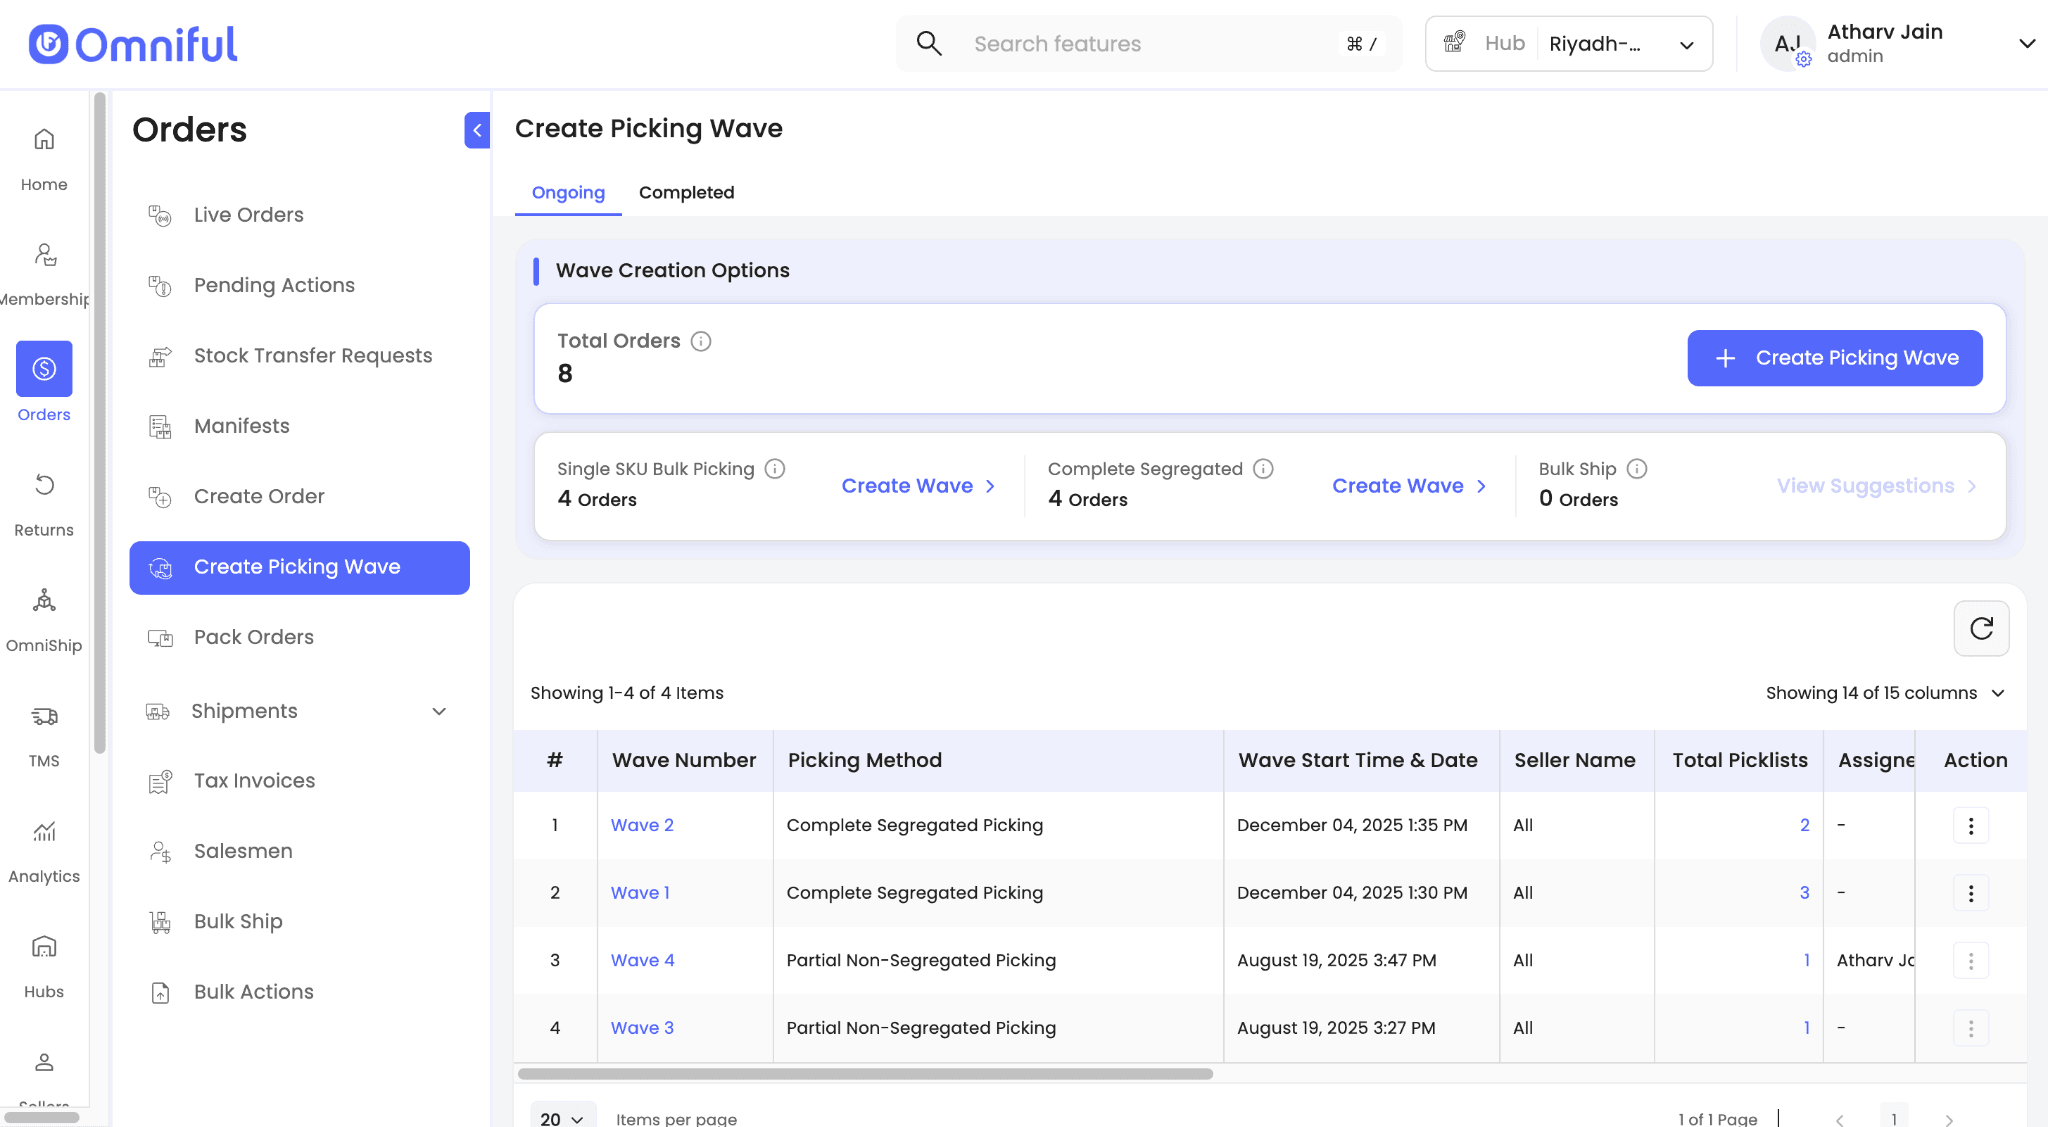Open the Wave 2 row action menu

point(1970,826)
